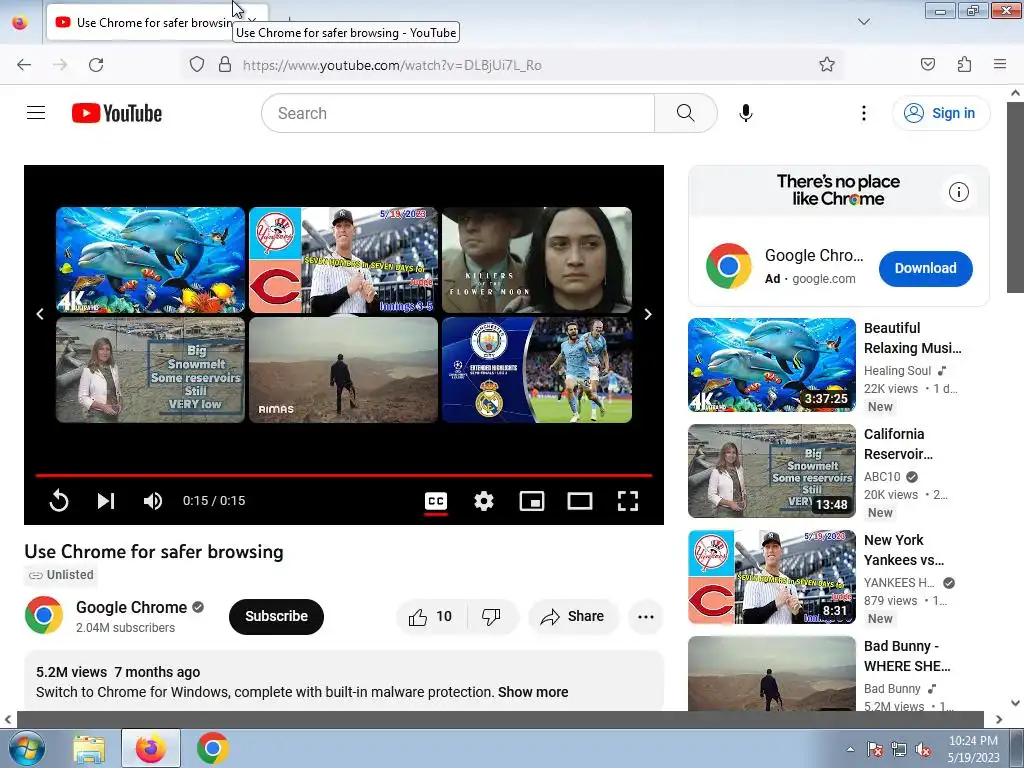The width and height of the screenshot is (1024, 768).
Task: Dislike the video with thumbs down
Action: point(491,616)
